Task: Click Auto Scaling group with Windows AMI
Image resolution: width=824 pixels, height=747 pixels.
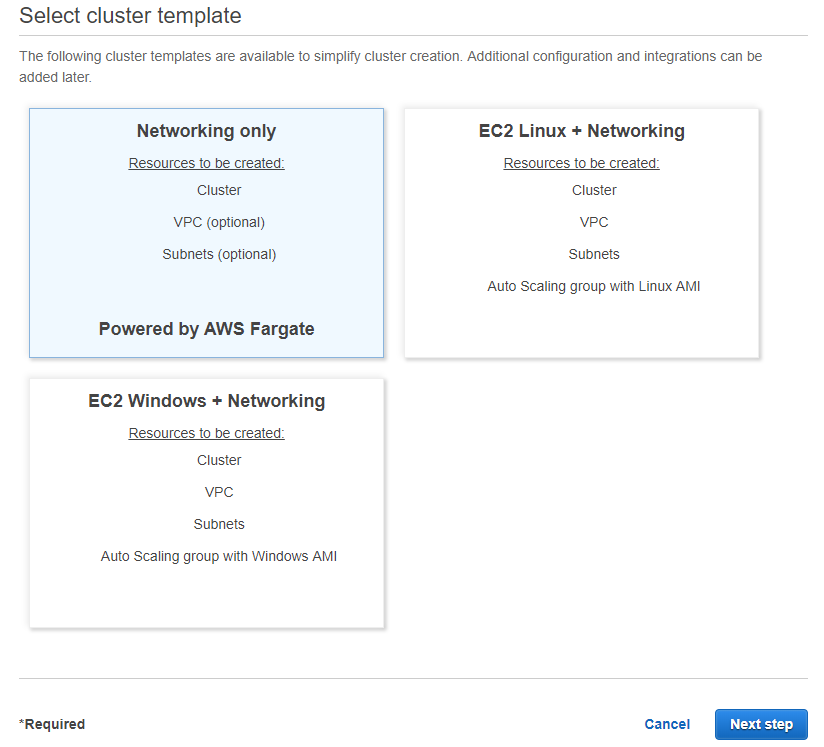Action: click(219, 556)
